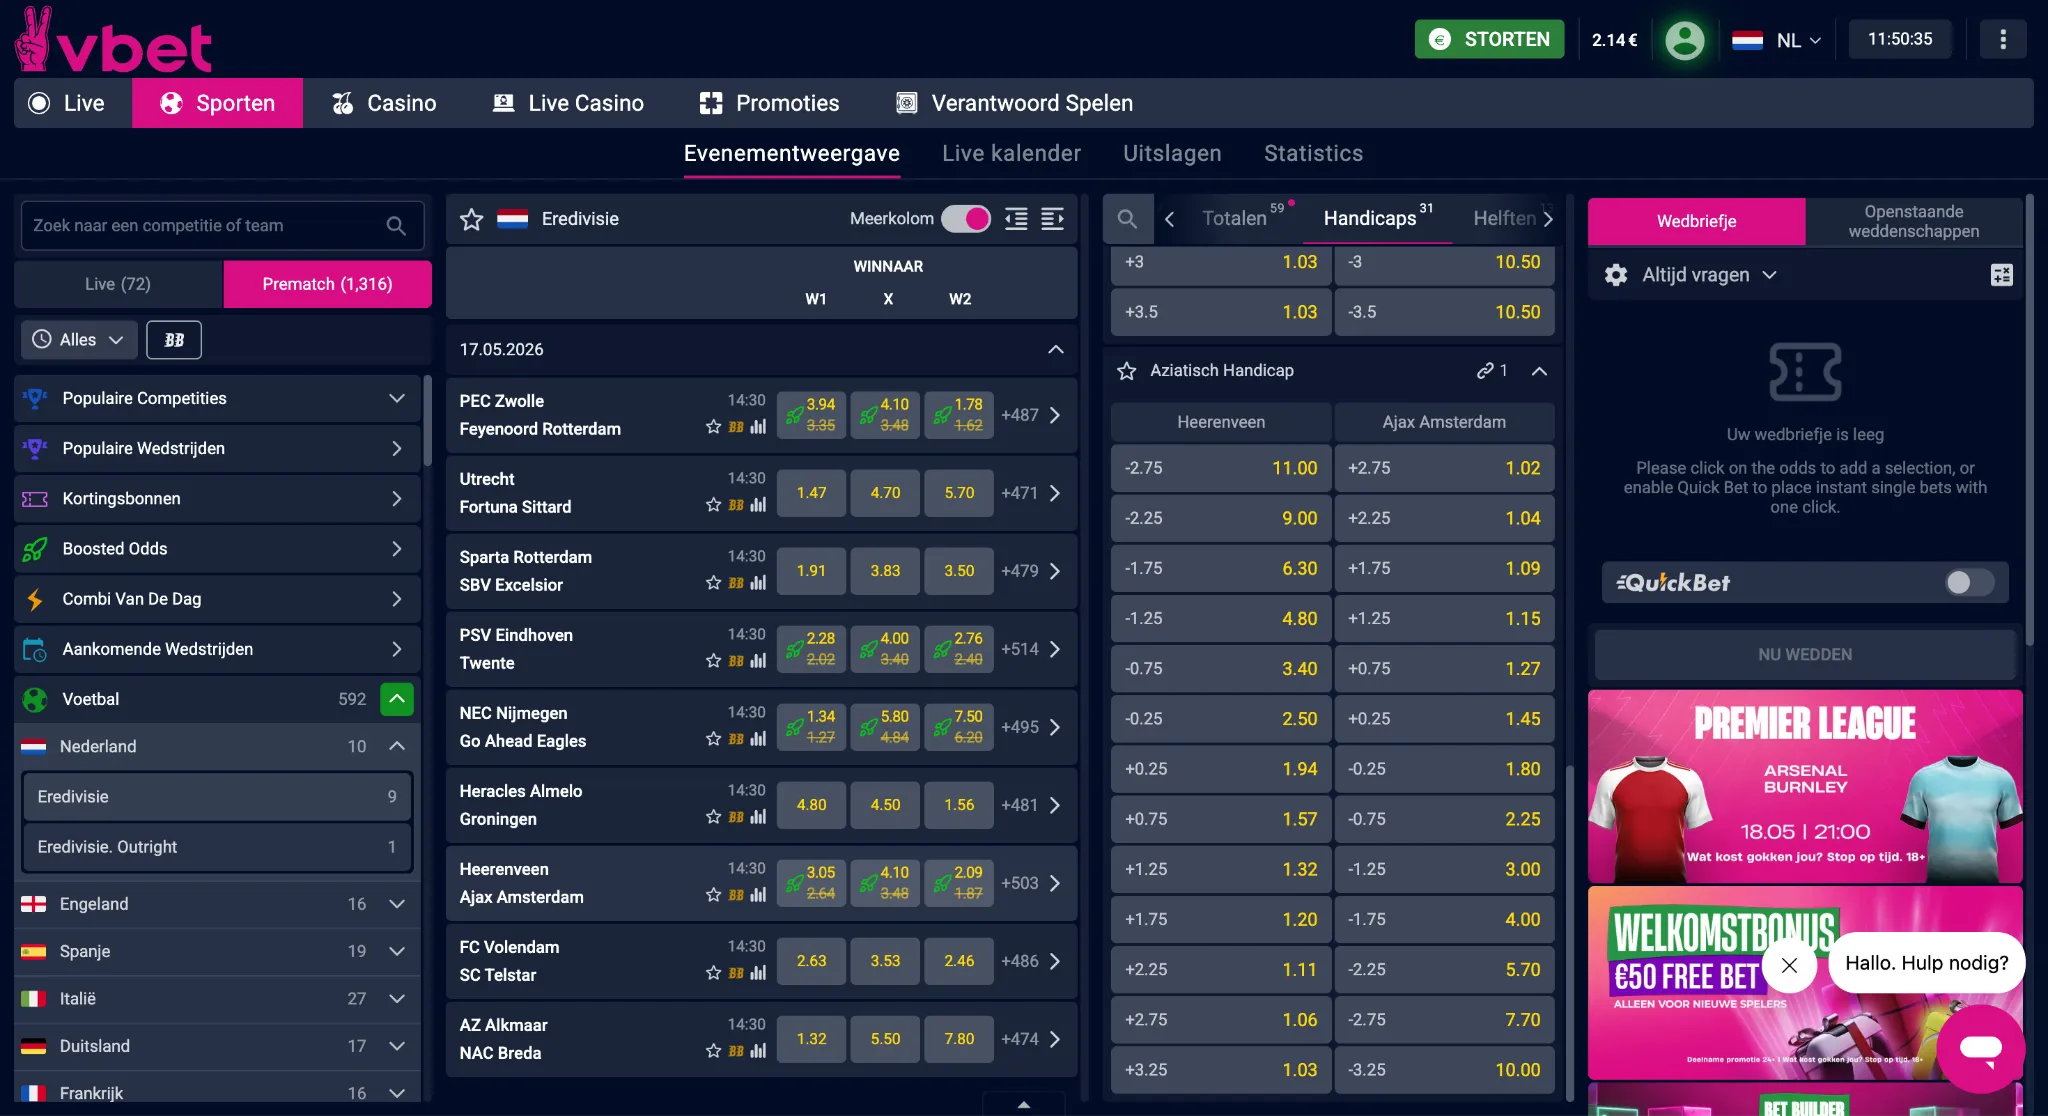Click the search magnifier in competition search box
This screenshot has height=1116, width=2048.
[396, 226]
